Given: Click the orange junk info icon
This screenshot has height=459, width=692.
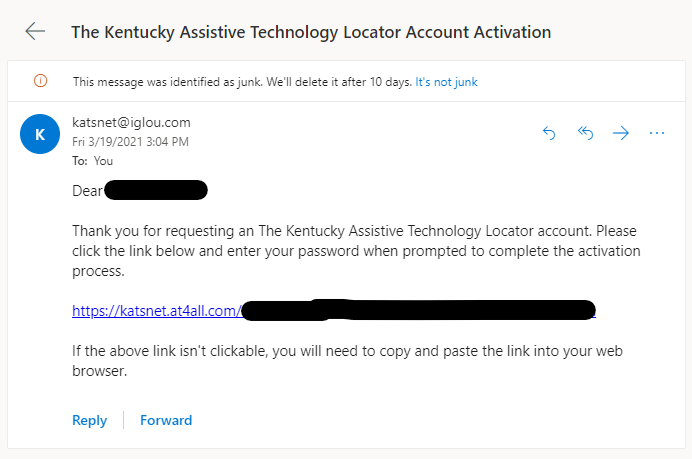Looking at the screenshot, I should [x=41, y=81].
